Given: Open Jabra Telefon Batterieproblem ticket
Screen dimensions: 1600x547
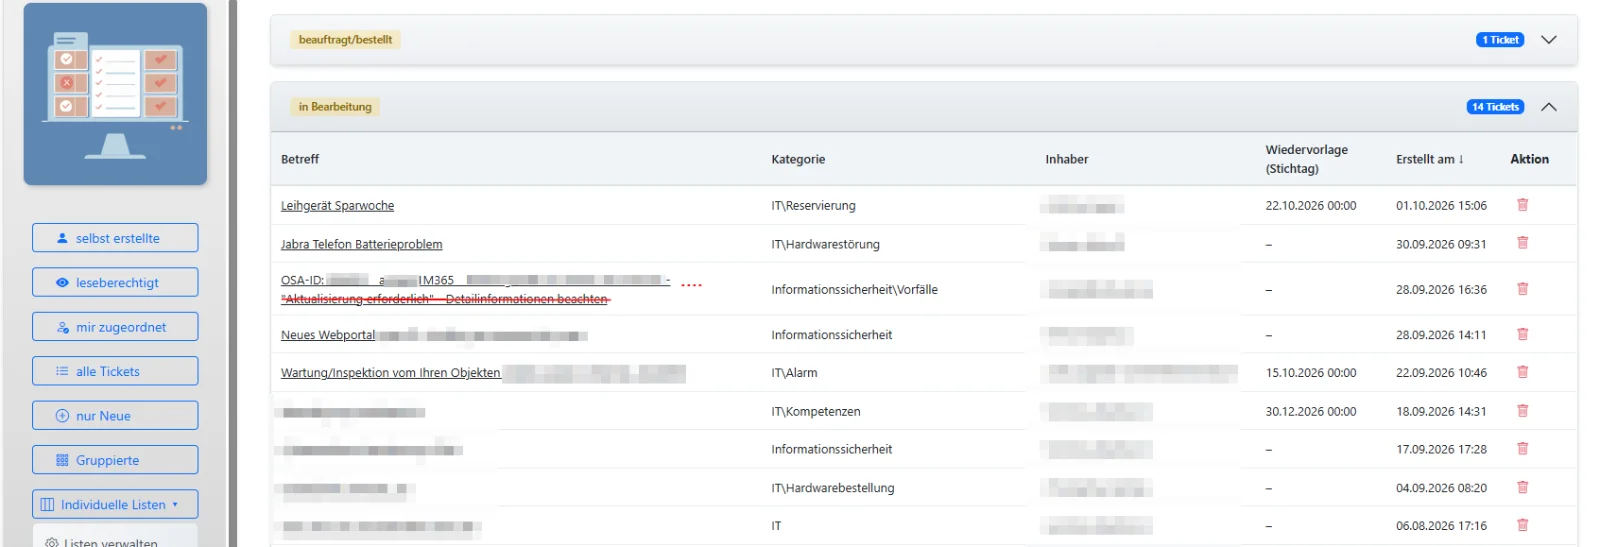Looking at the screenshot, I should tap(361, 244).
